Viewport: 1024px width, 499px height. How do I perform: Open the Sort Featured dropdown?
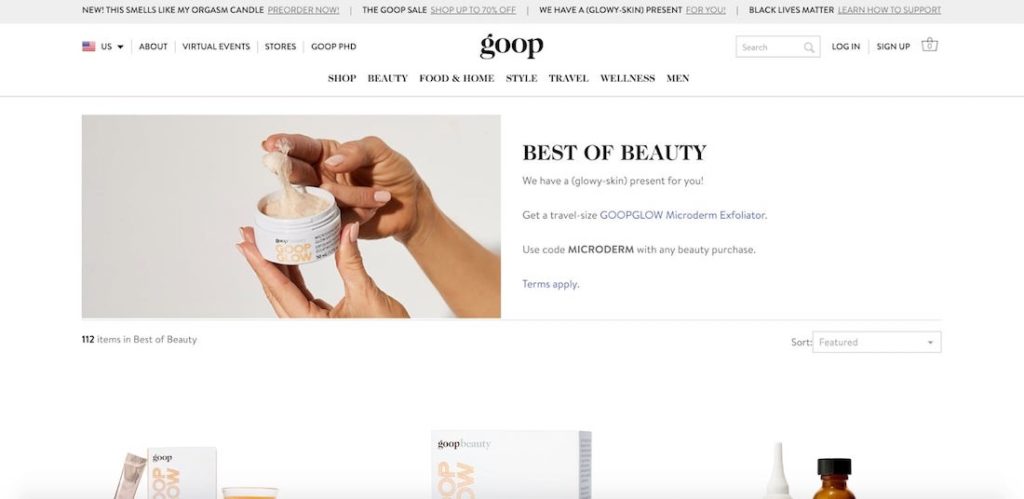click(x=876, y=342)
